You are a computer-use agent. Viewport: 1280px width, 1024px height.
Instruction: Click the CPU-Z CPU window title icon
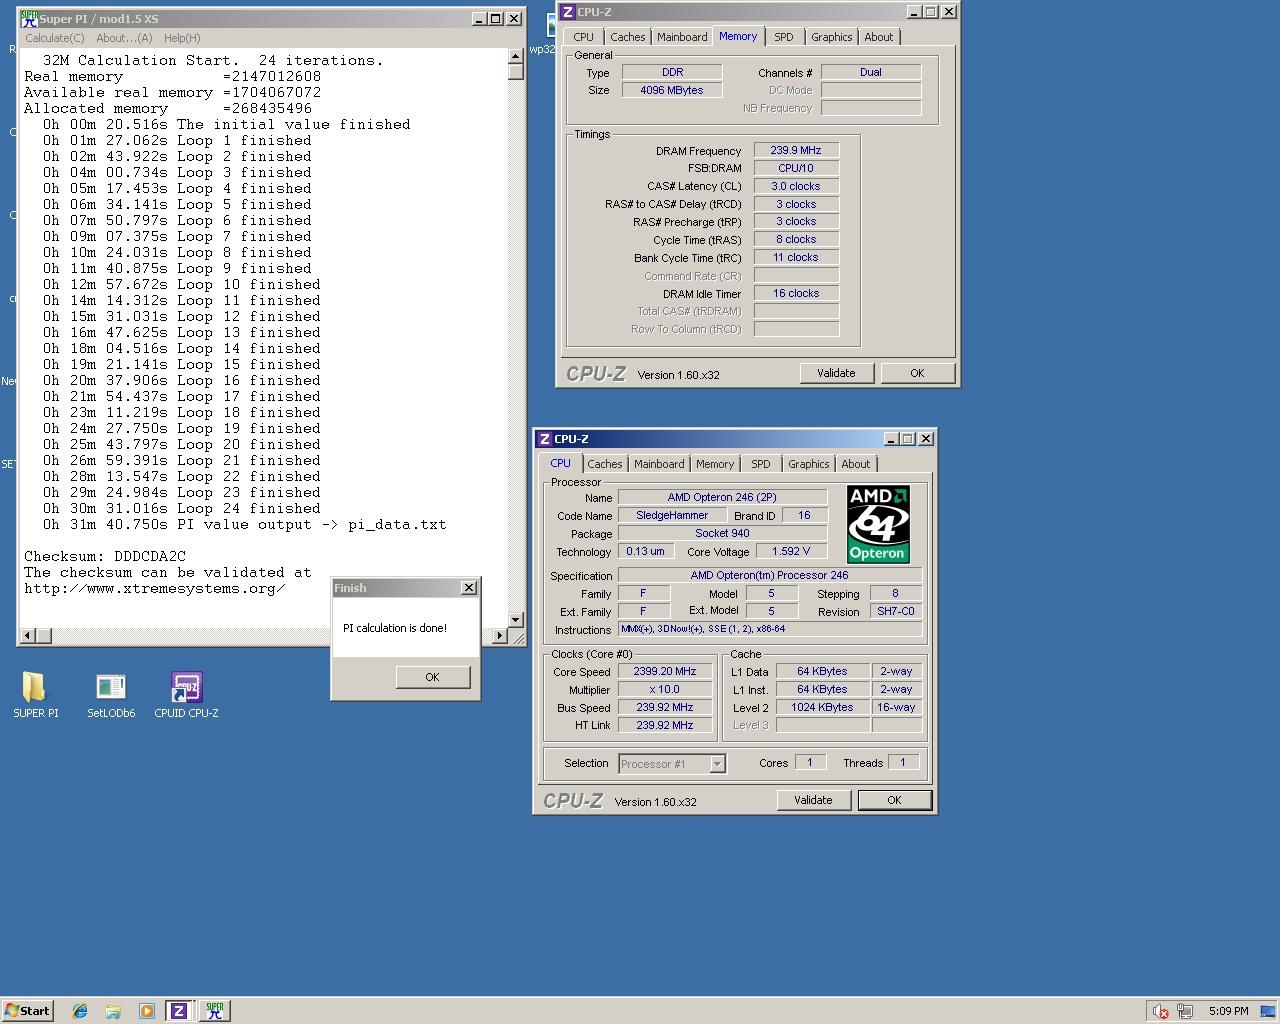tap(544, 439)
